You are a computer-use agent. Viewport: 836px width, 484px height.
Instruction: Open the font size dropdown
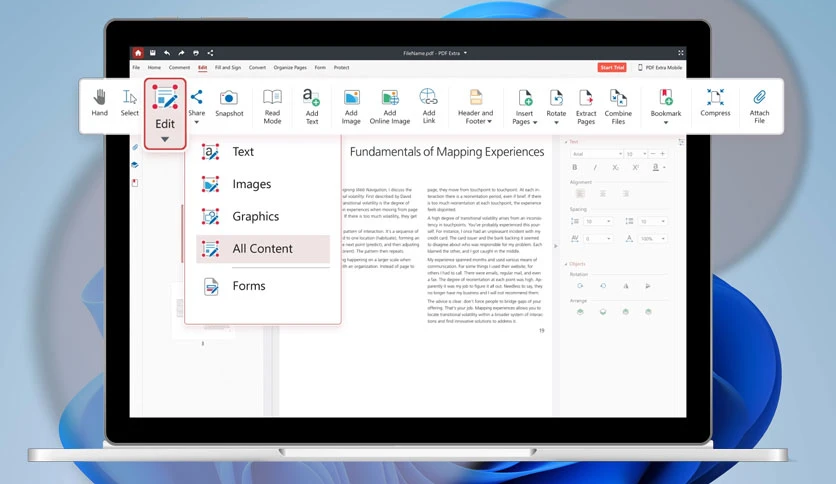tap(636, 154)
